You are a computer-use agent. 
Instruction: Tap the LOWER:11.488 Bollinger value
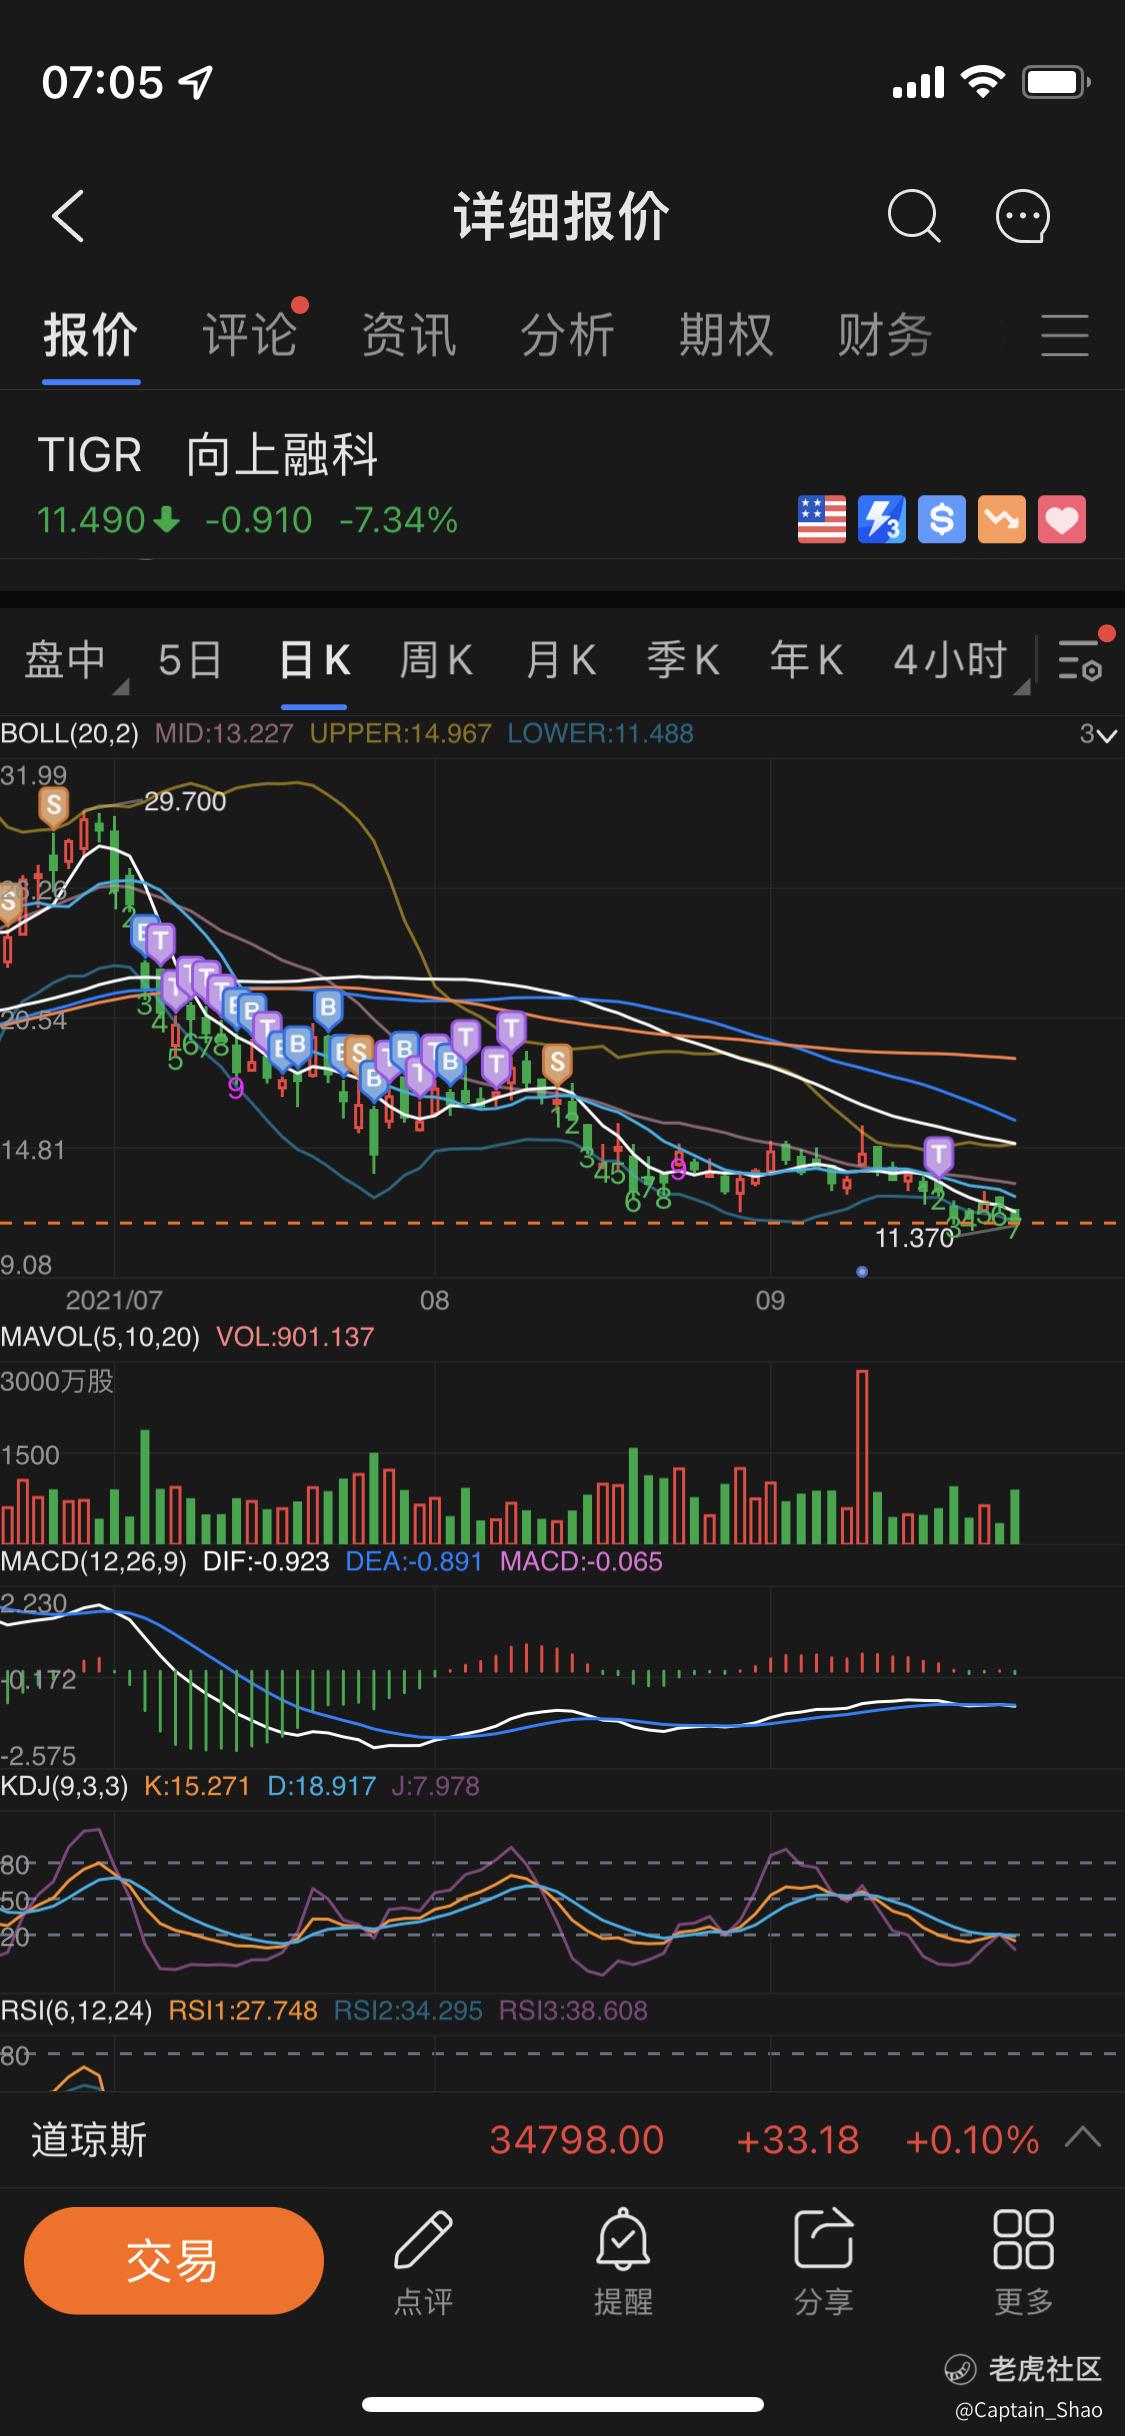tap(600, 734)
